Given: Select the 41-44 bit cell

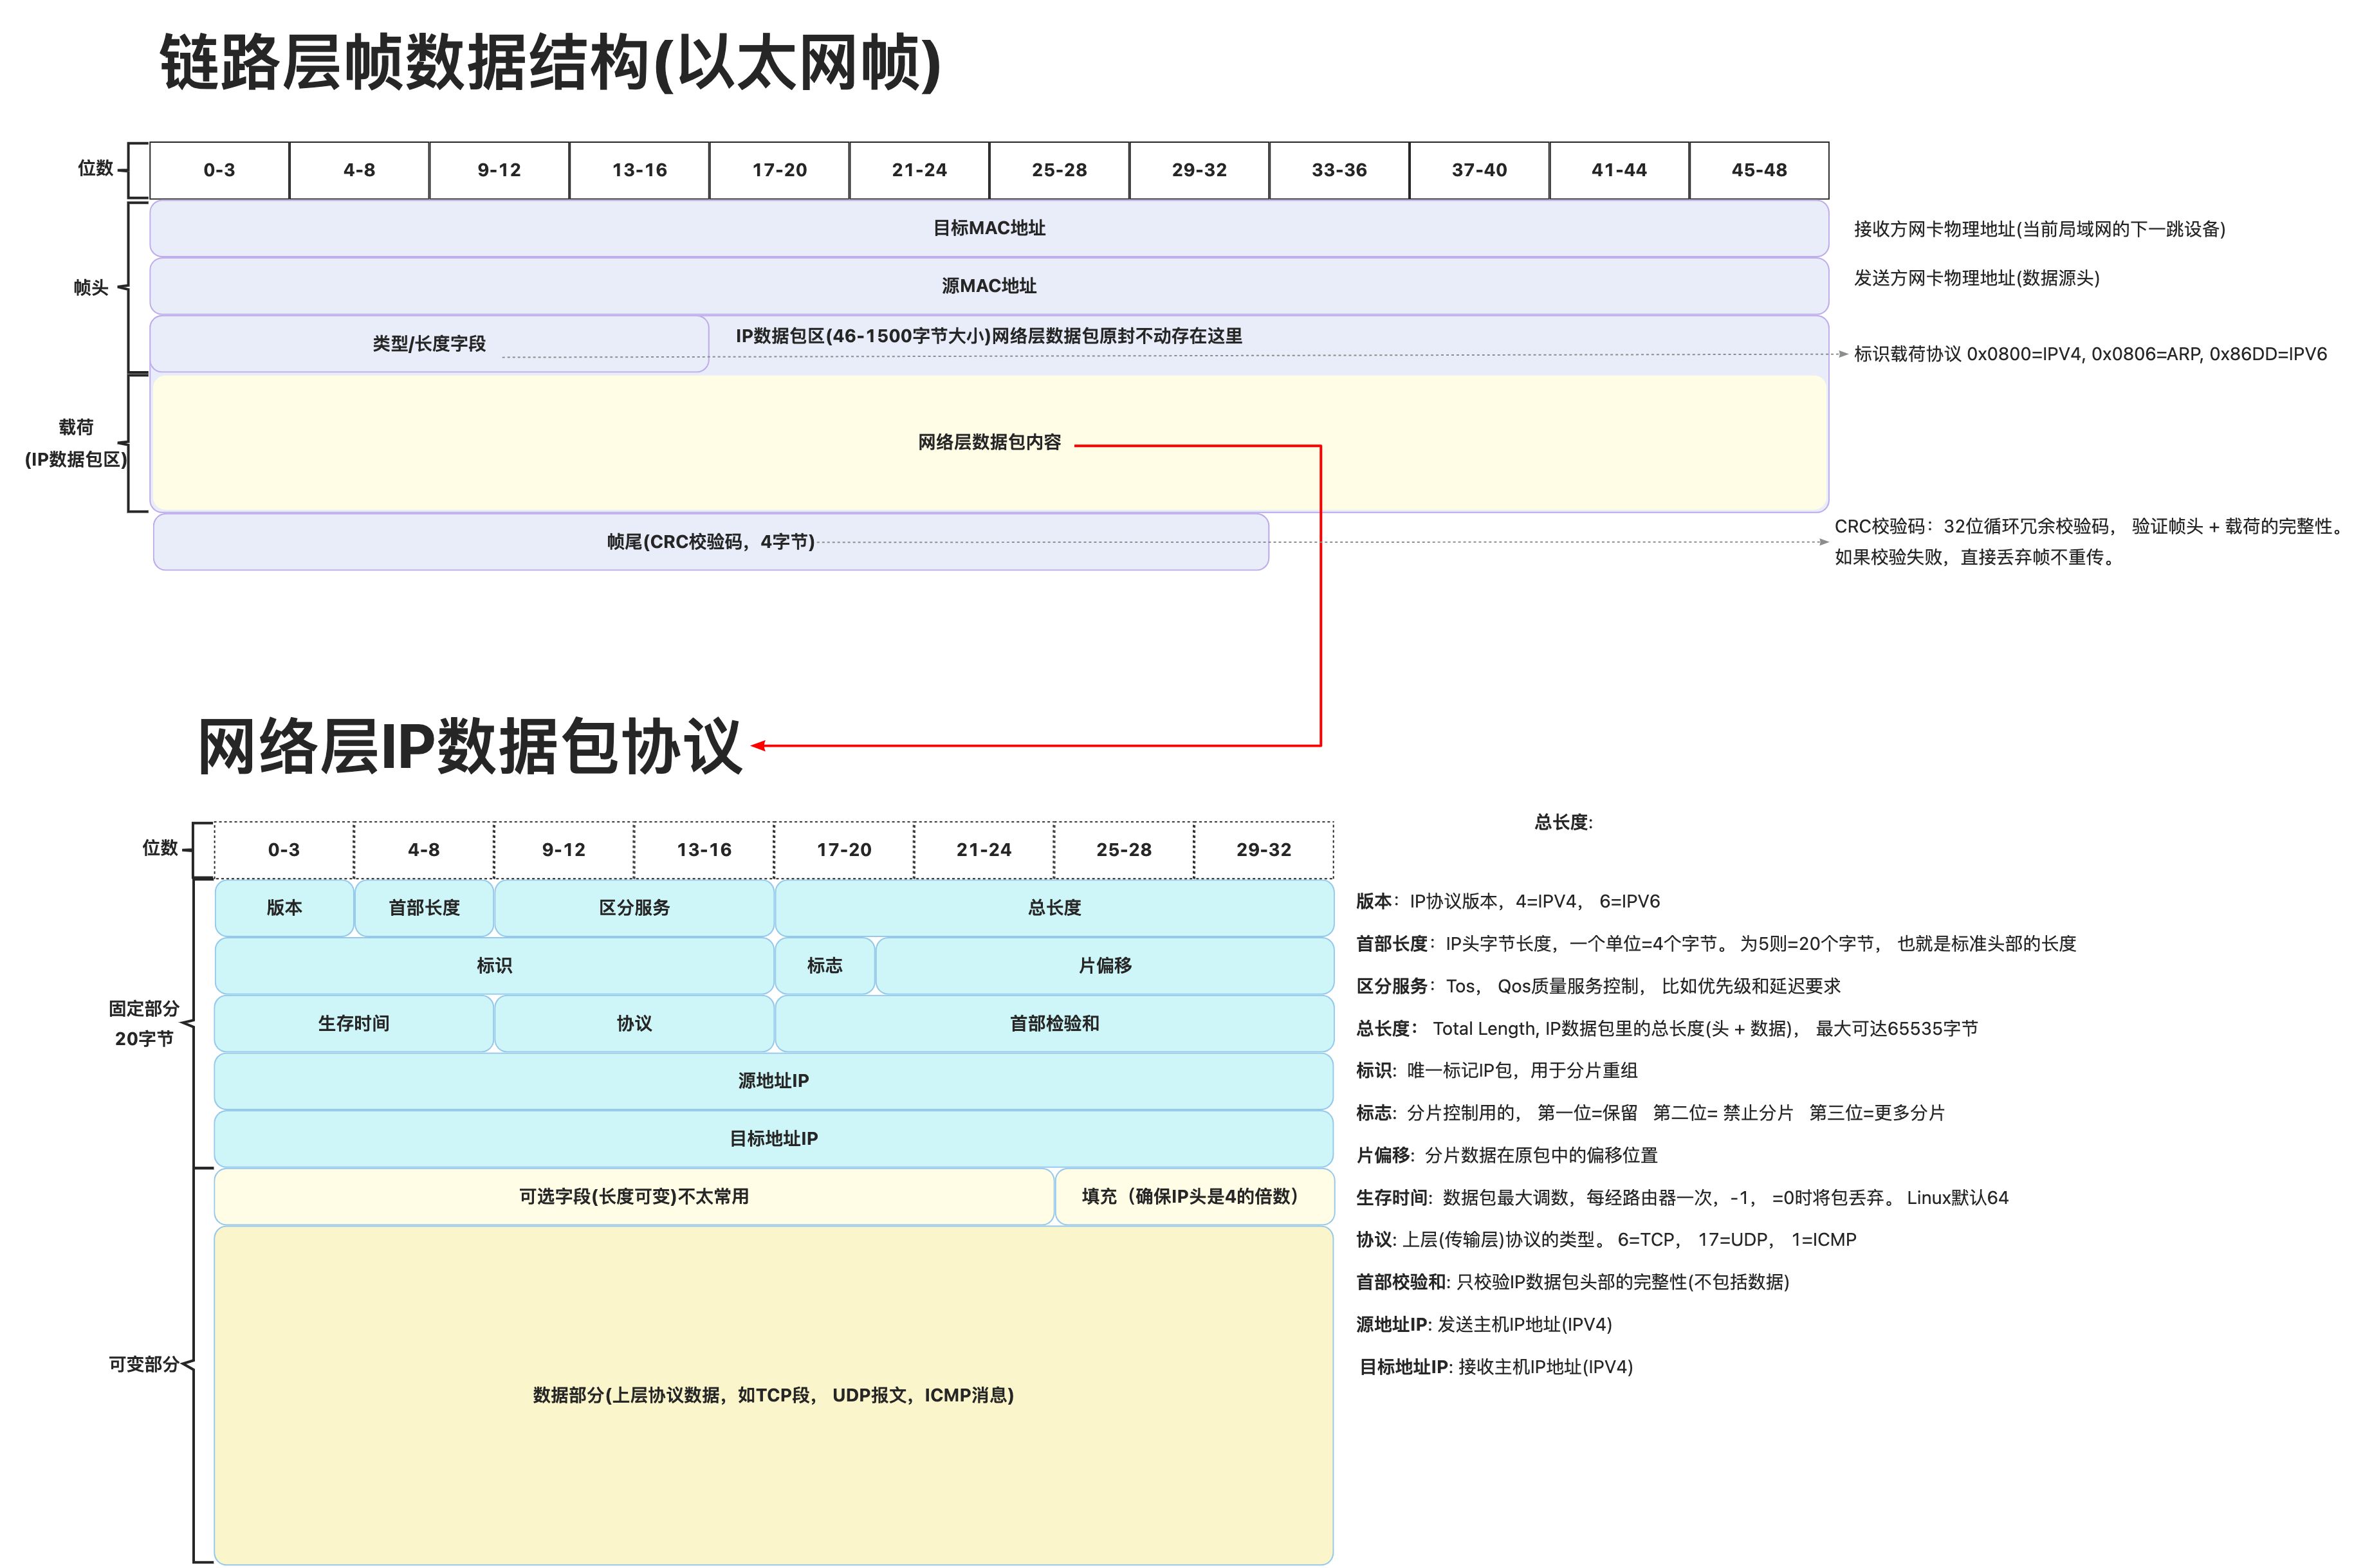Looking at the screenshot, I should pos(1619,170).
